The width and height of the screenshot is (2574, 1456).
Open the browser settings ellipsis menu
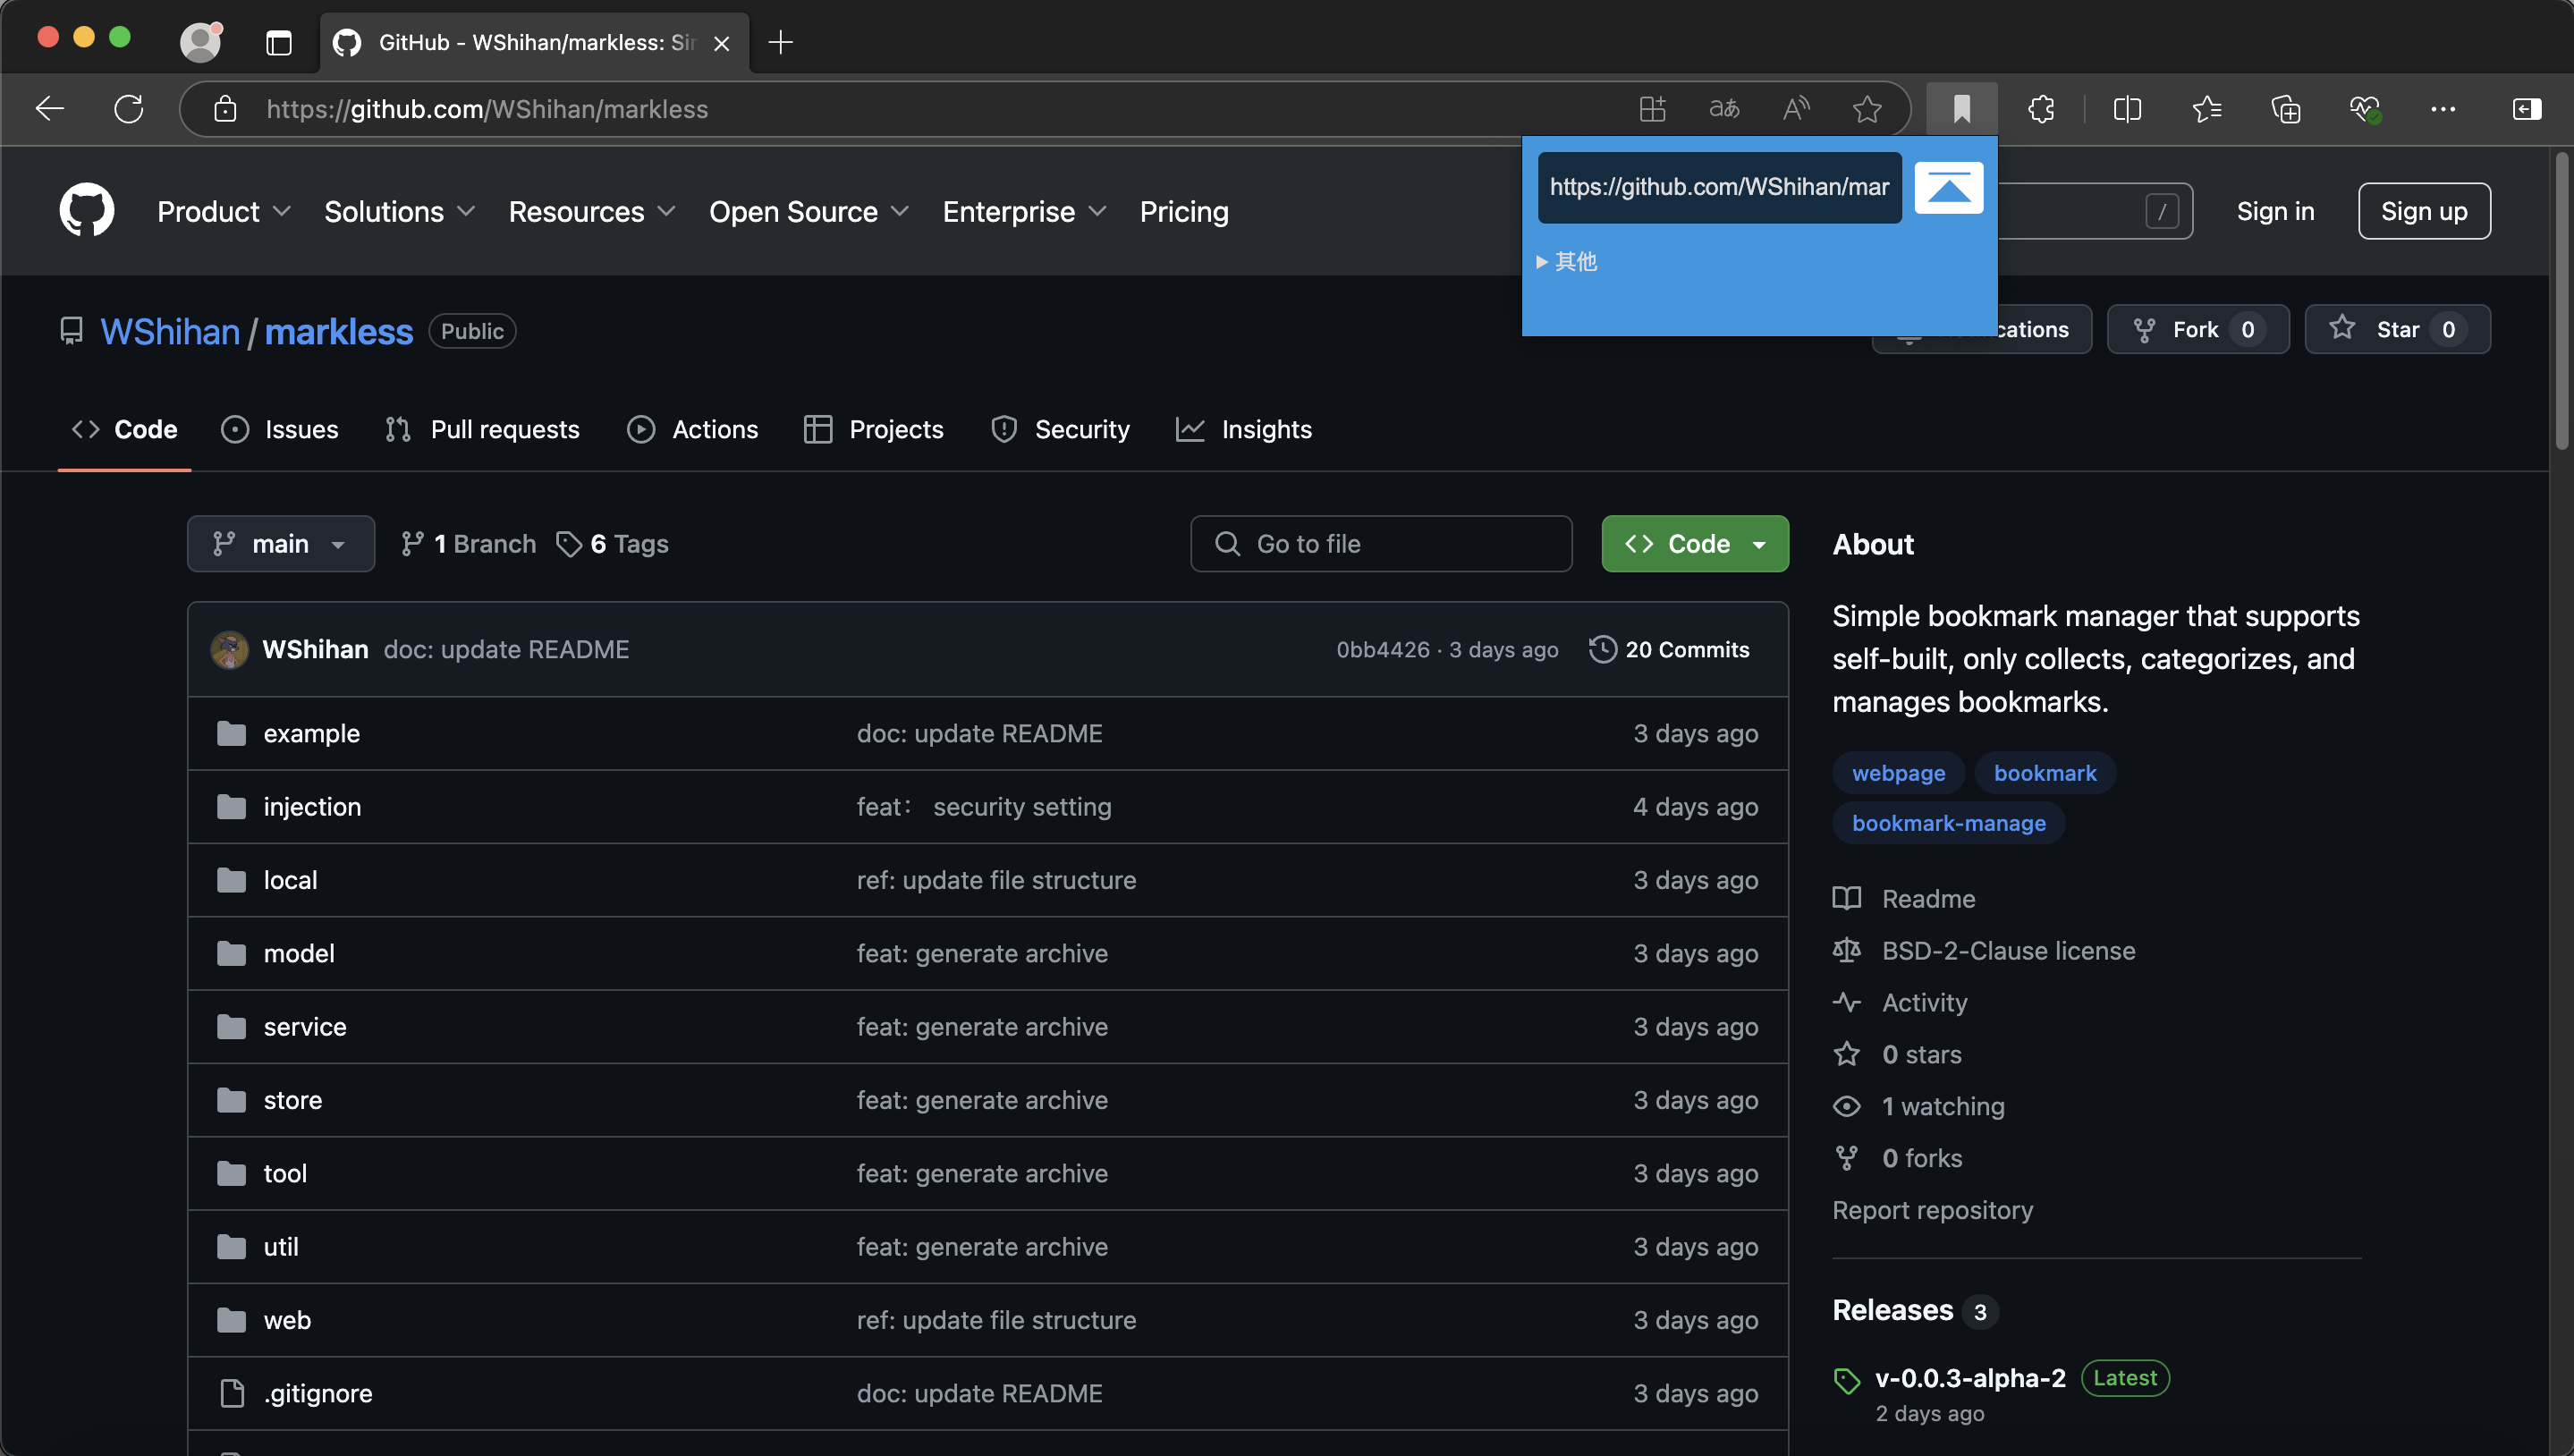click(2443, 108)
